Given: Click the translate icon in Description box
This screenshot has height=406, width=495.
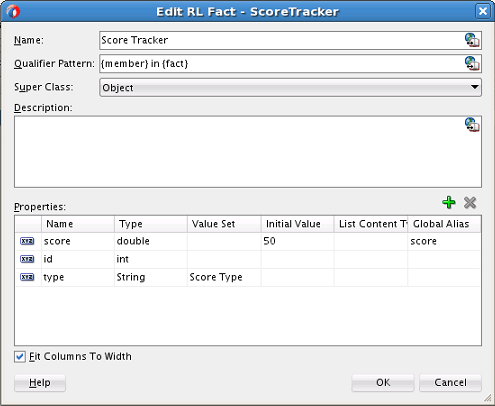Looking at the screenshot, I should (472, 125).
